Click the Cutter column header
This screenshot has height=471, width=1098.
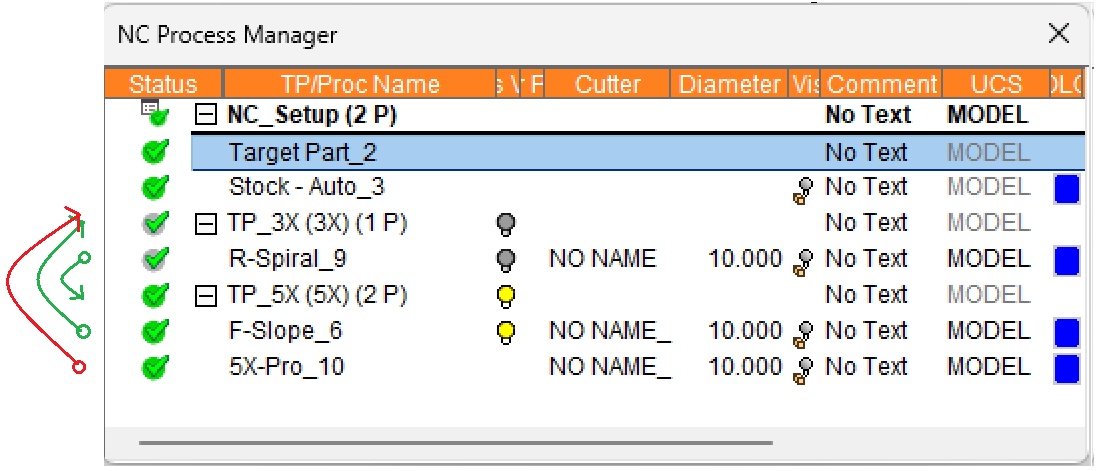[x=608, y=84]
